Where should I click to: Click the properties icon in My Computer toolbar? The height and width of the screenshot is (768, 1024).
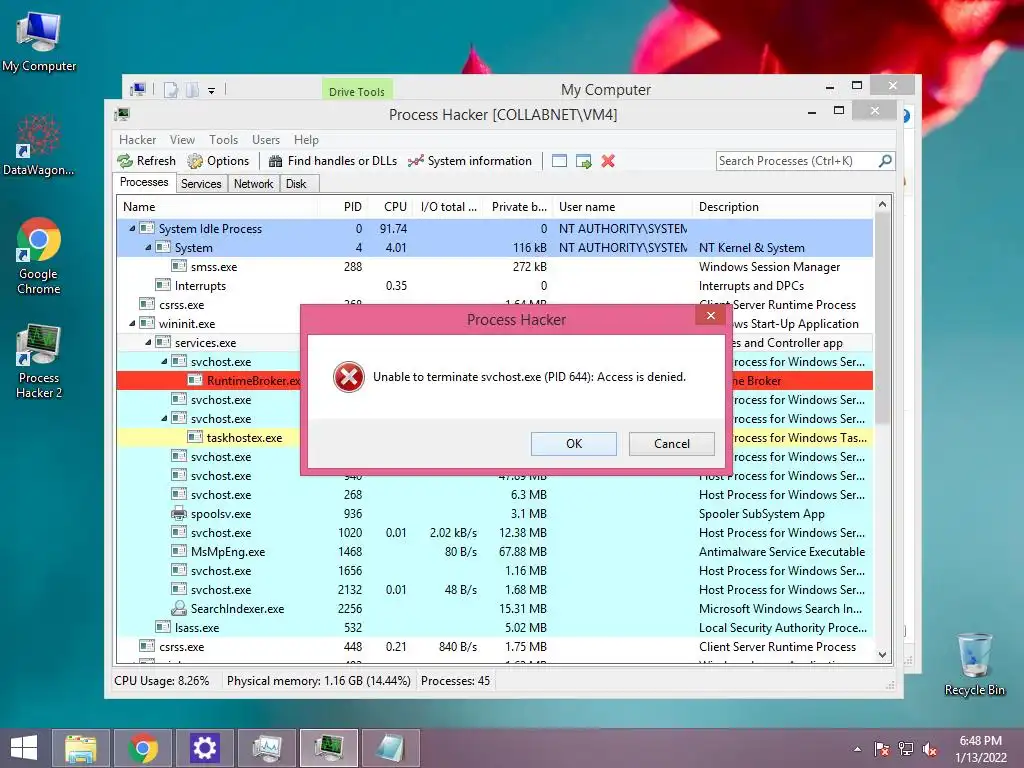coord(170,90)
